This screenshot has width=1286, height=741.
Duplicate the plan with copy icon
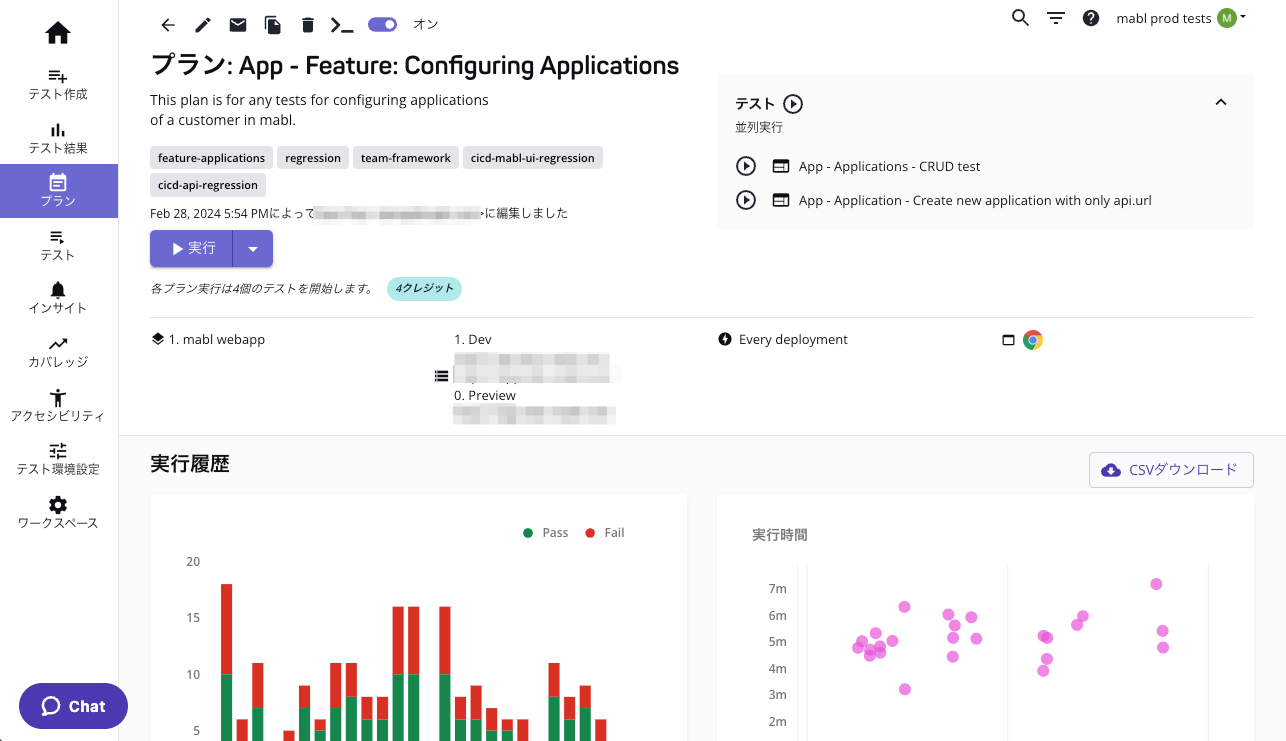272,25
